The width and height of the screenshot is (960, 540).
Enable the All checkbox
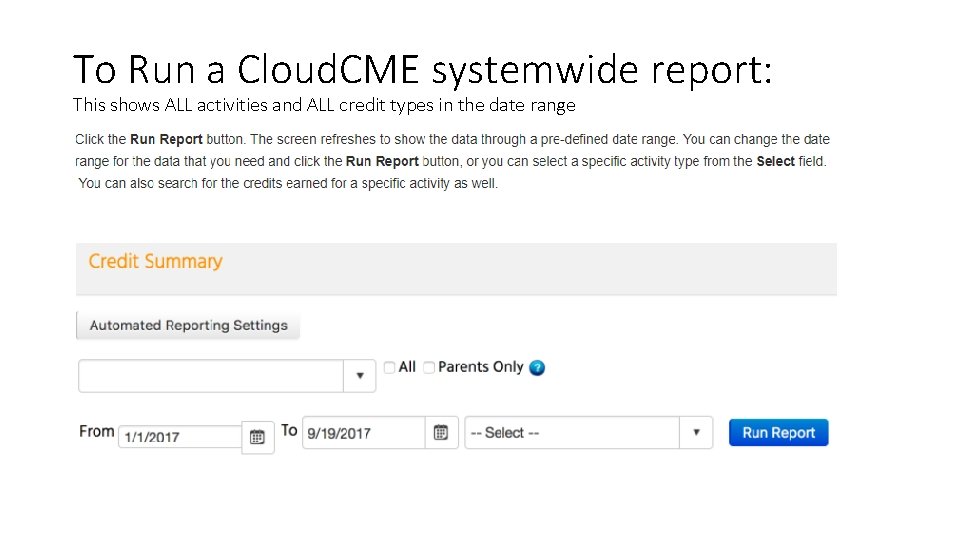tap(390, 367)
